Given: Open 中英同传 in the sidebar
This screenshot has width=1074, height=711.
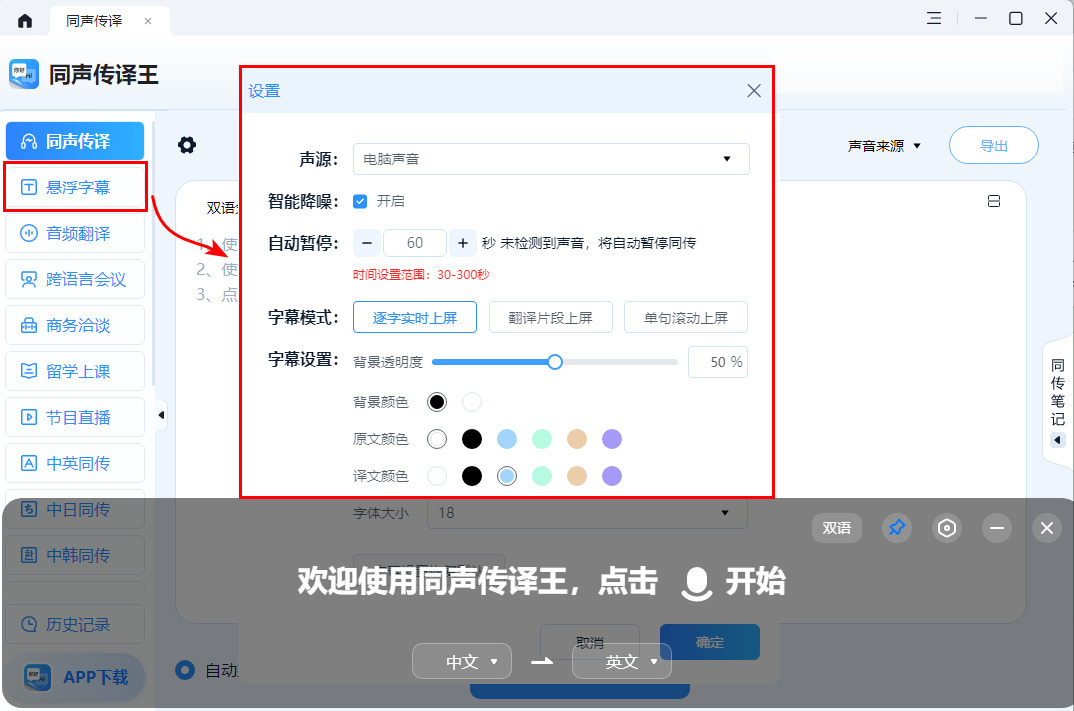Looking at the screenshot, I should [x=75, y=463].
